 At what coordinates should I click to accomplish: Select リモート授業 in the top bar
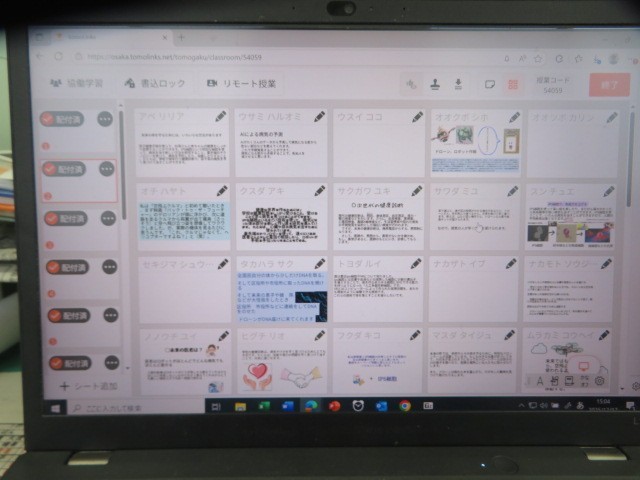coord(240,84)
